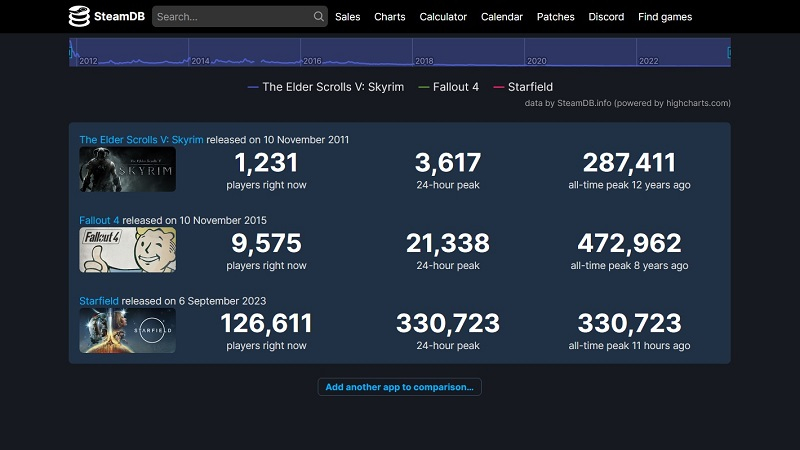The height and width of the screenshot is (450, 800).
Task: Open the Find games menu
Action: pos(665,17)
